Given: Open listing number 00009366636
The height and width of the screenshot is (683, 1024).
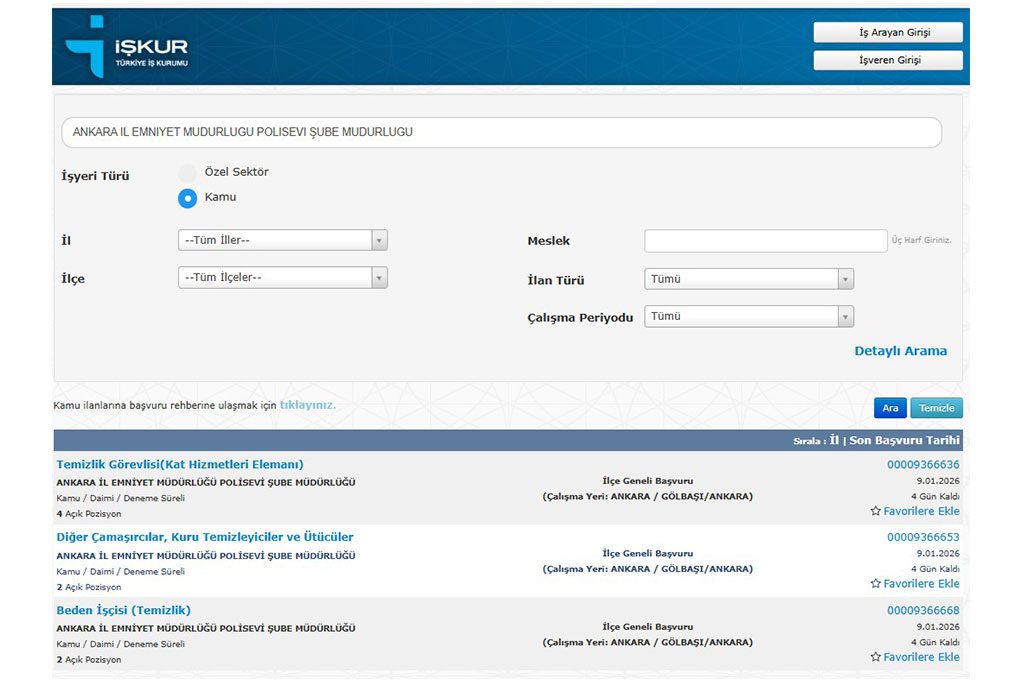Looking at the screenshot, I should click(x=922, y=464).
